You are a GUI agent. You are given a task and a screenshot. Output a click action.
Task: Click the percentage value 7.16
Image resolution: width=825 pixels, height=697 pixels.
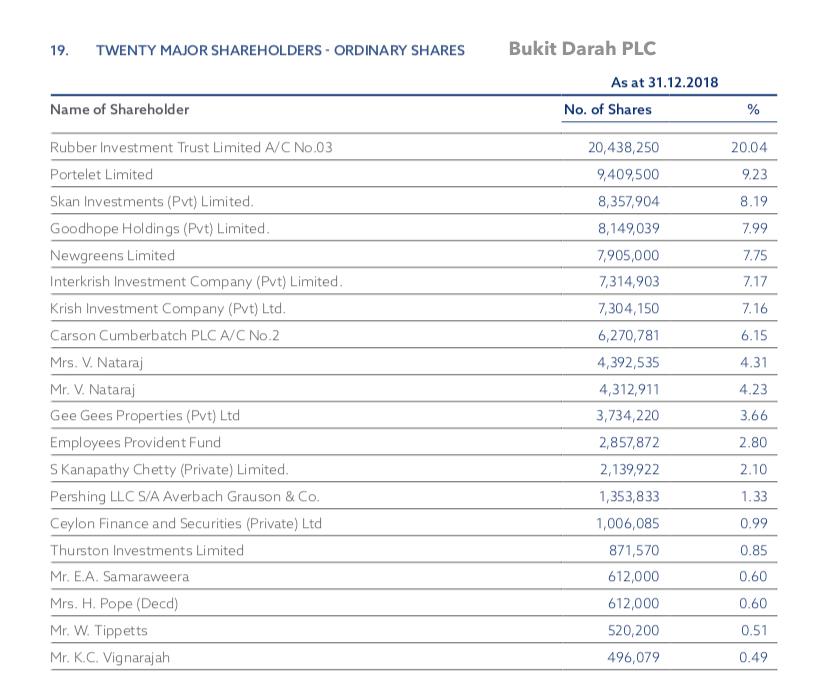[x=754, y=309]
